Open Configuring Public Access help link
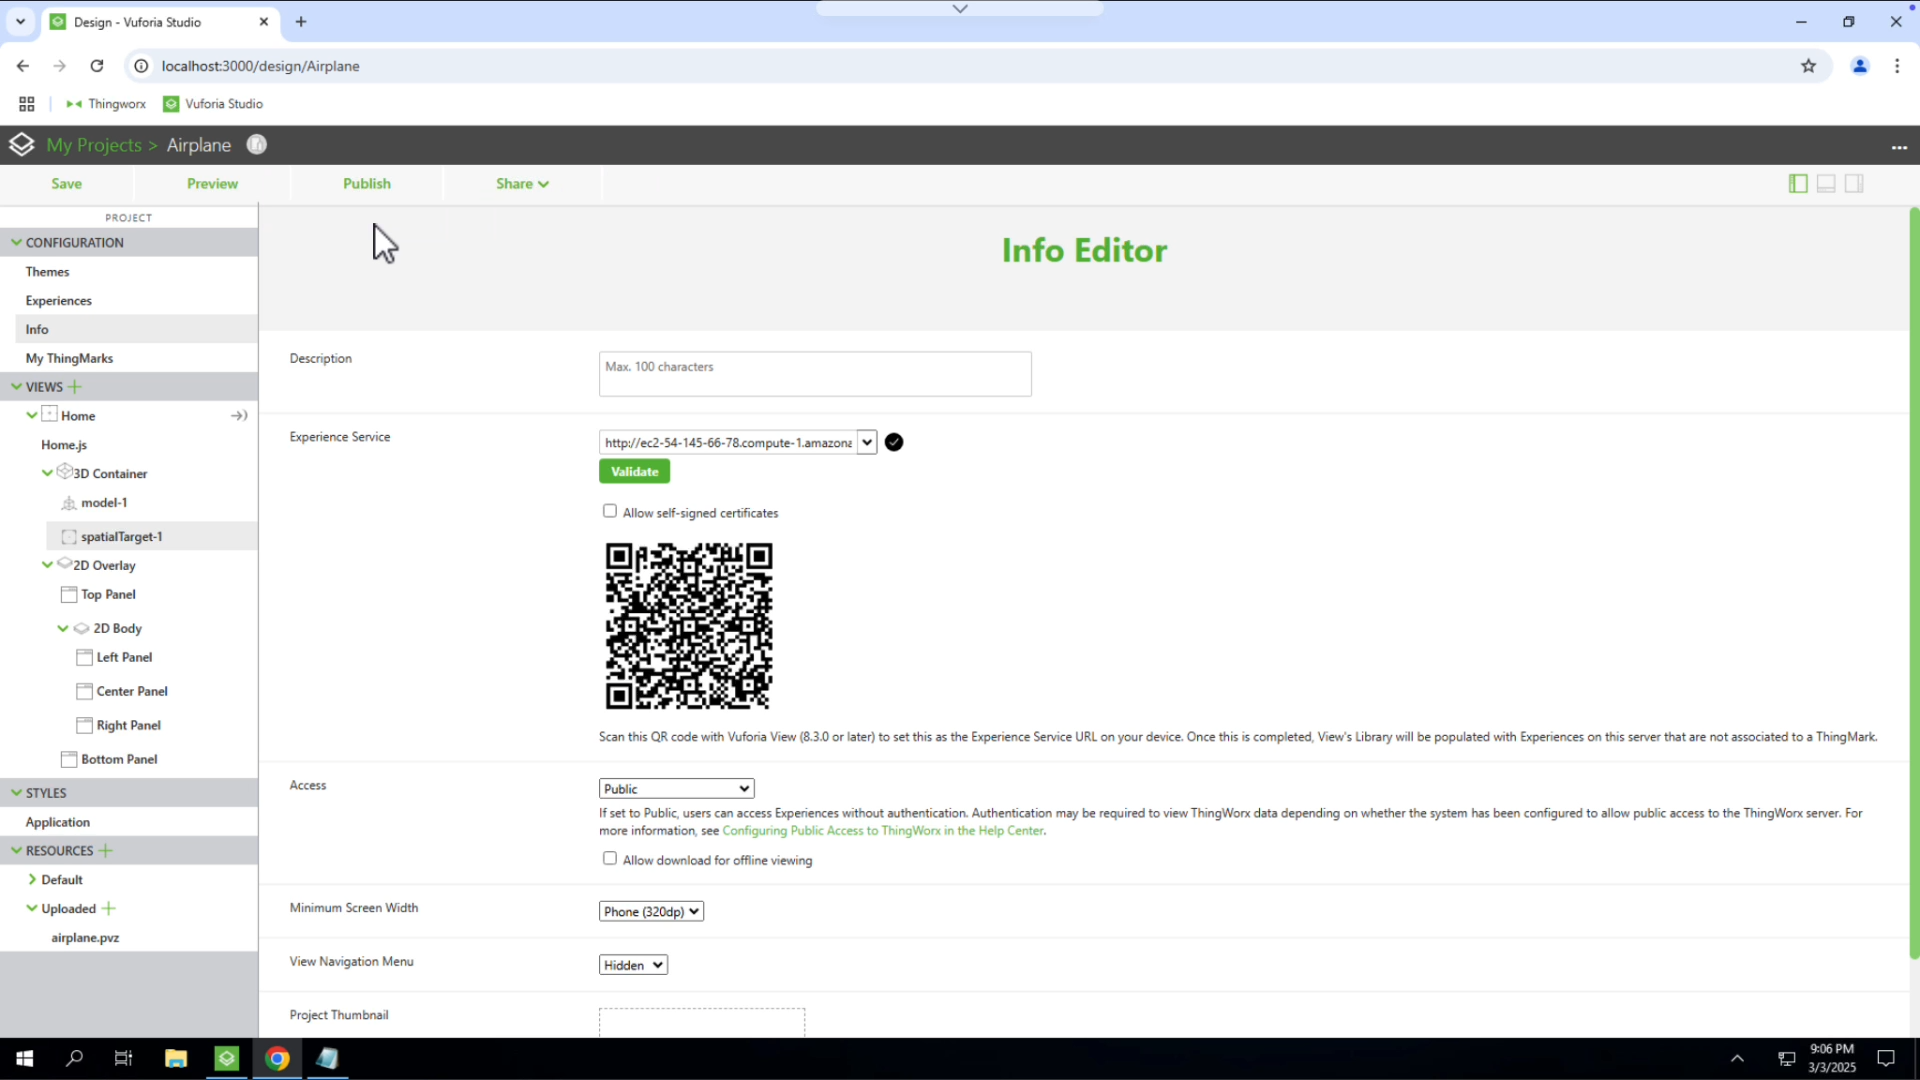Viewport: 1920px width, 1080px height. pyautogui.click(x=883, y=831)
